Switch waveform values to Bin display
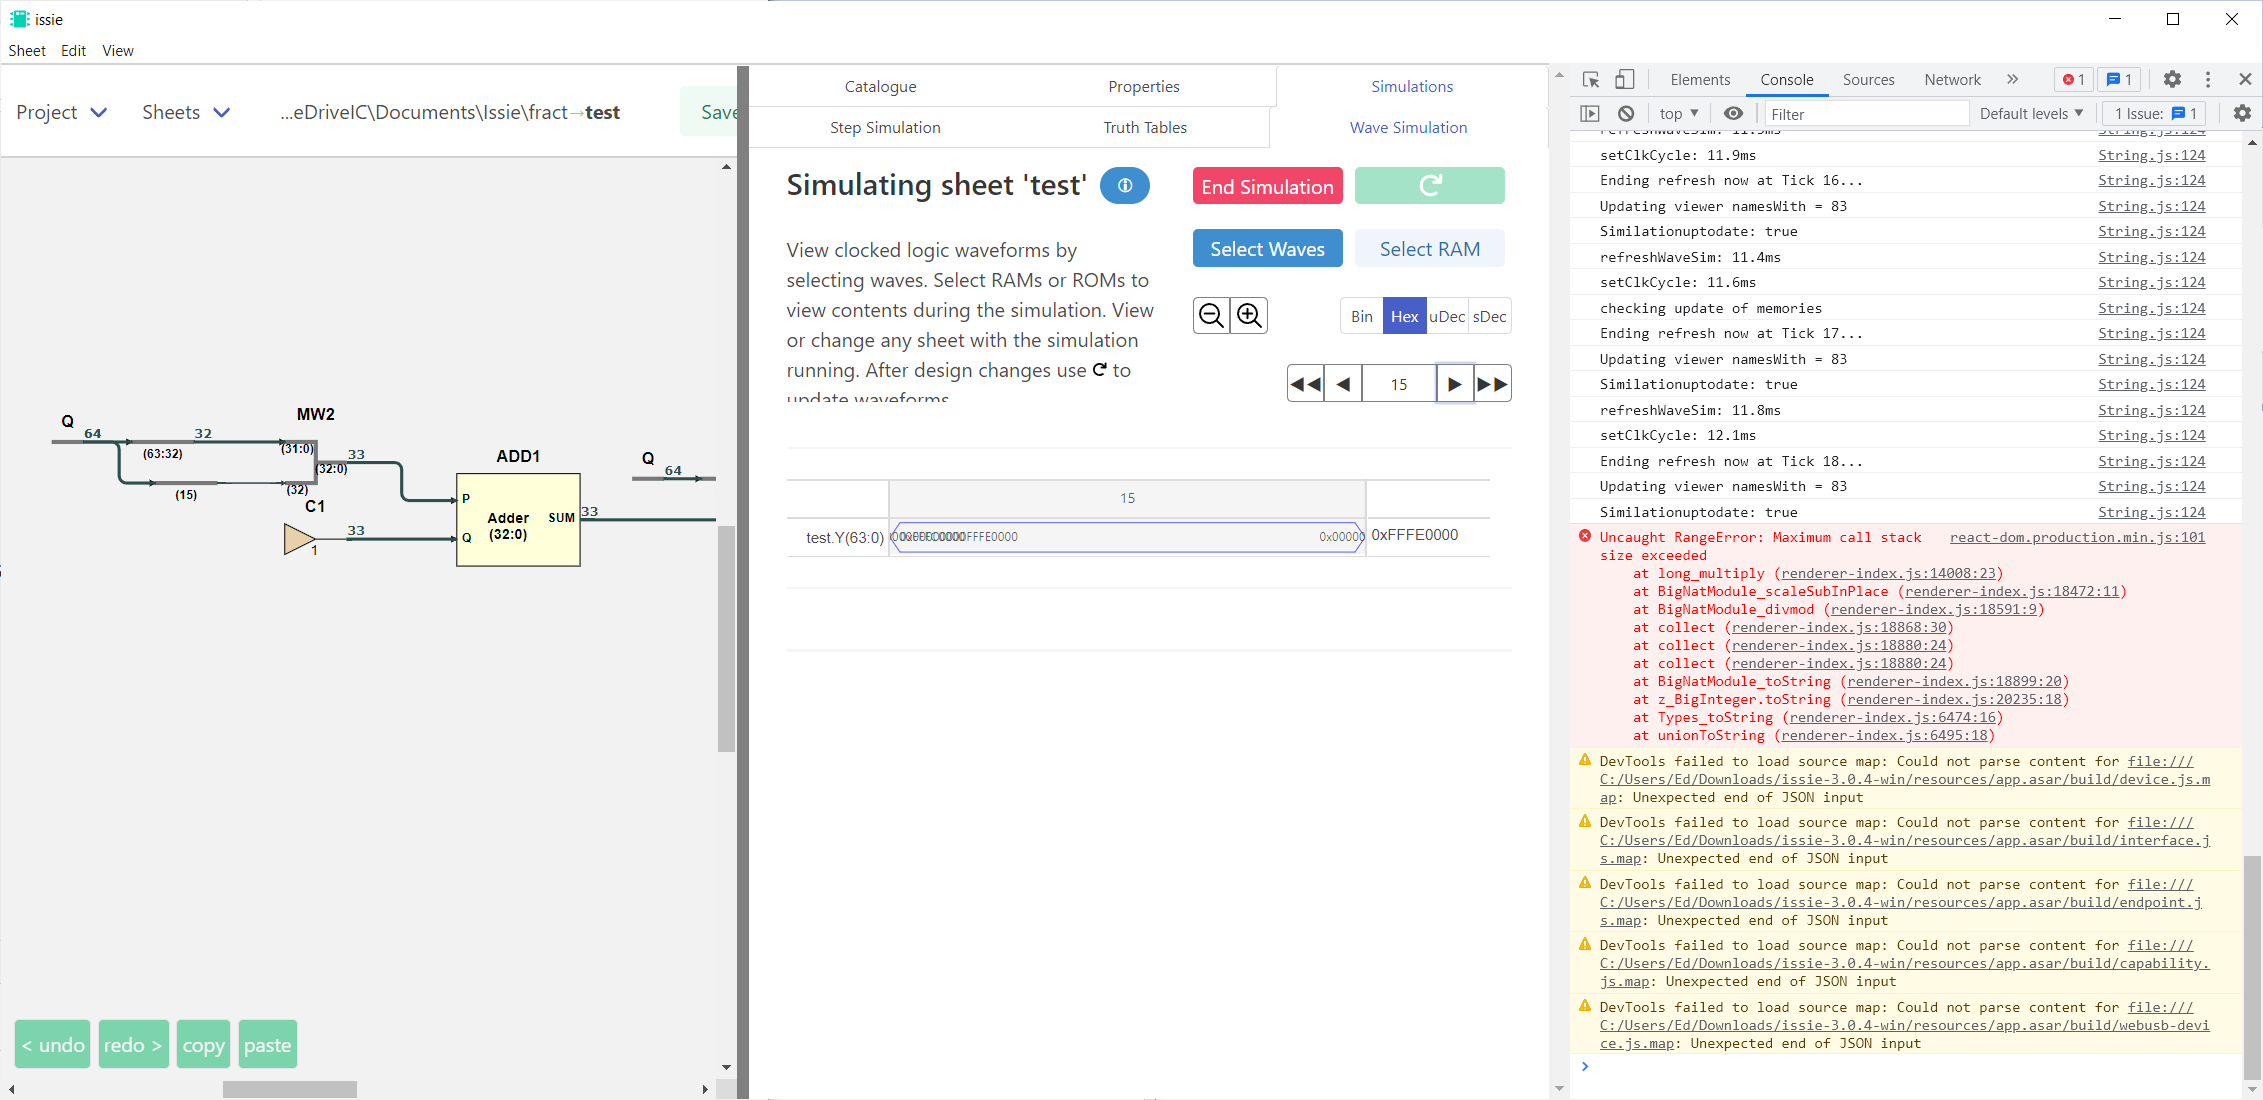The width and height of the screenshot is (2263, 1100). tap(1360, 315)
